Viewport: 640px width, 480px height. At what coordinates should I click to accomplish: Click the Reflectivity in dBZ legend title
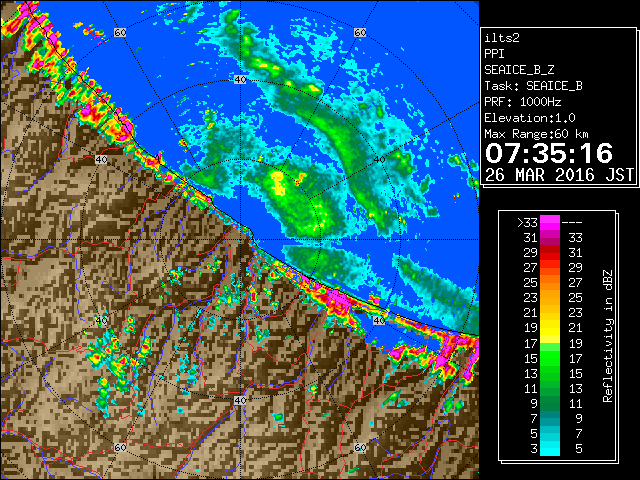click(607, 336)
